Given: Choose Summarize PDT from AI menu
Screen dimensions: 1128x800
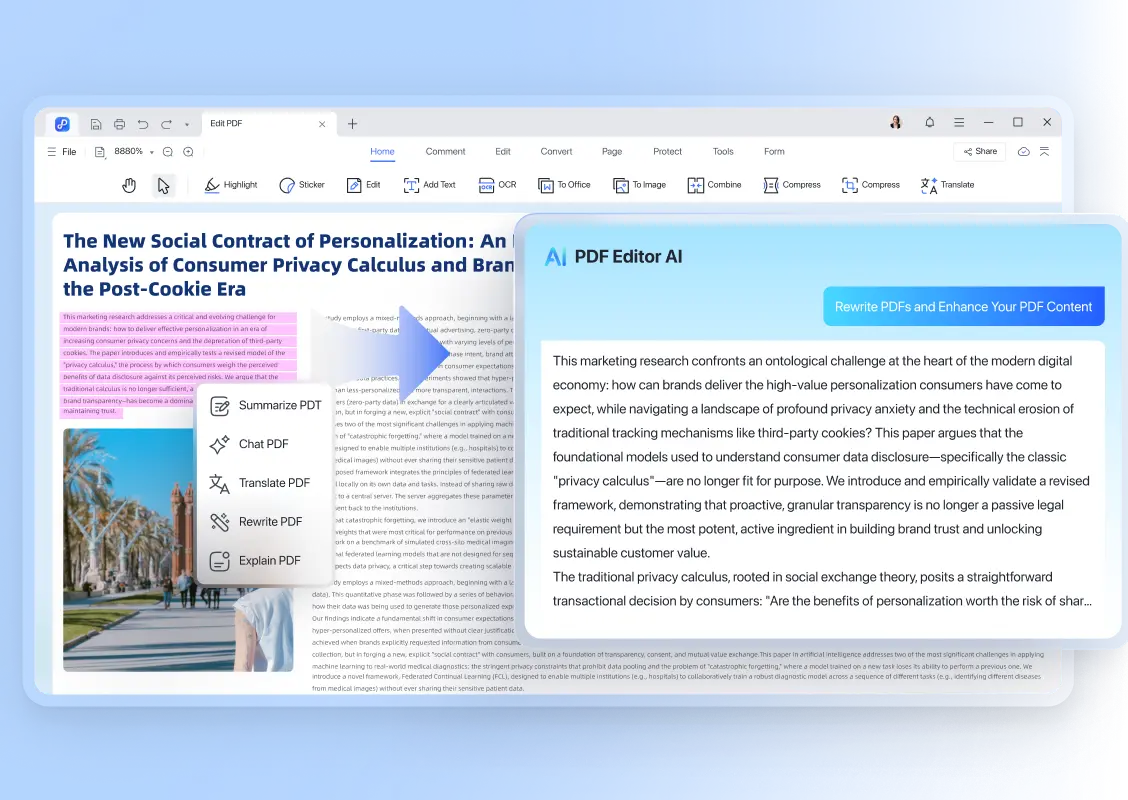Looking at the screenshot, I should pyautogui.click(x=265, y=406).
